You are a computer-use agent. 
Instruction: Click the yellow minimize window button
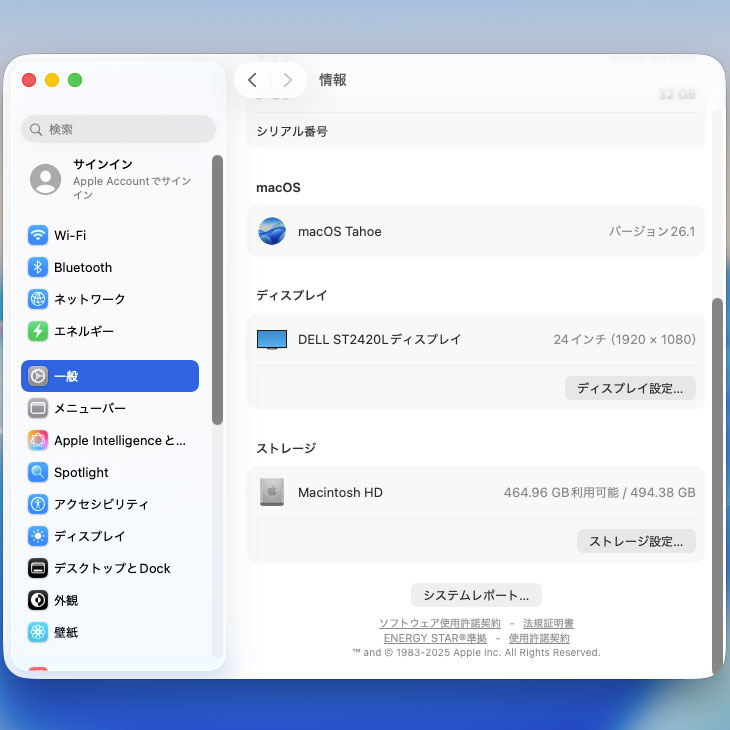[52, 80]
